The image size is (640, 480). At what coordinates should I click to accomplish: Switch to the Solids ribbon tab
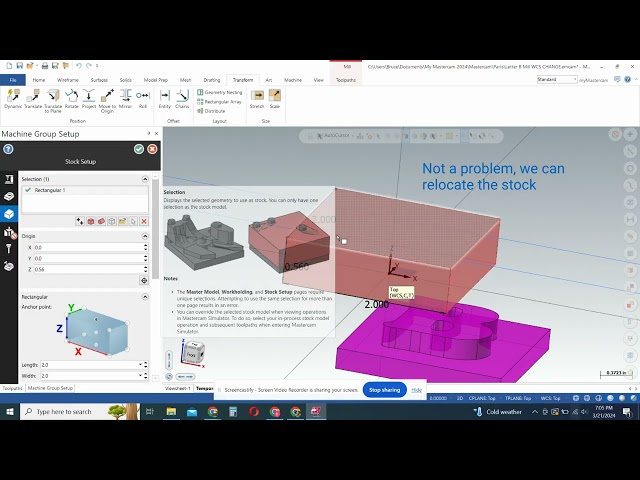coord(125,80)
